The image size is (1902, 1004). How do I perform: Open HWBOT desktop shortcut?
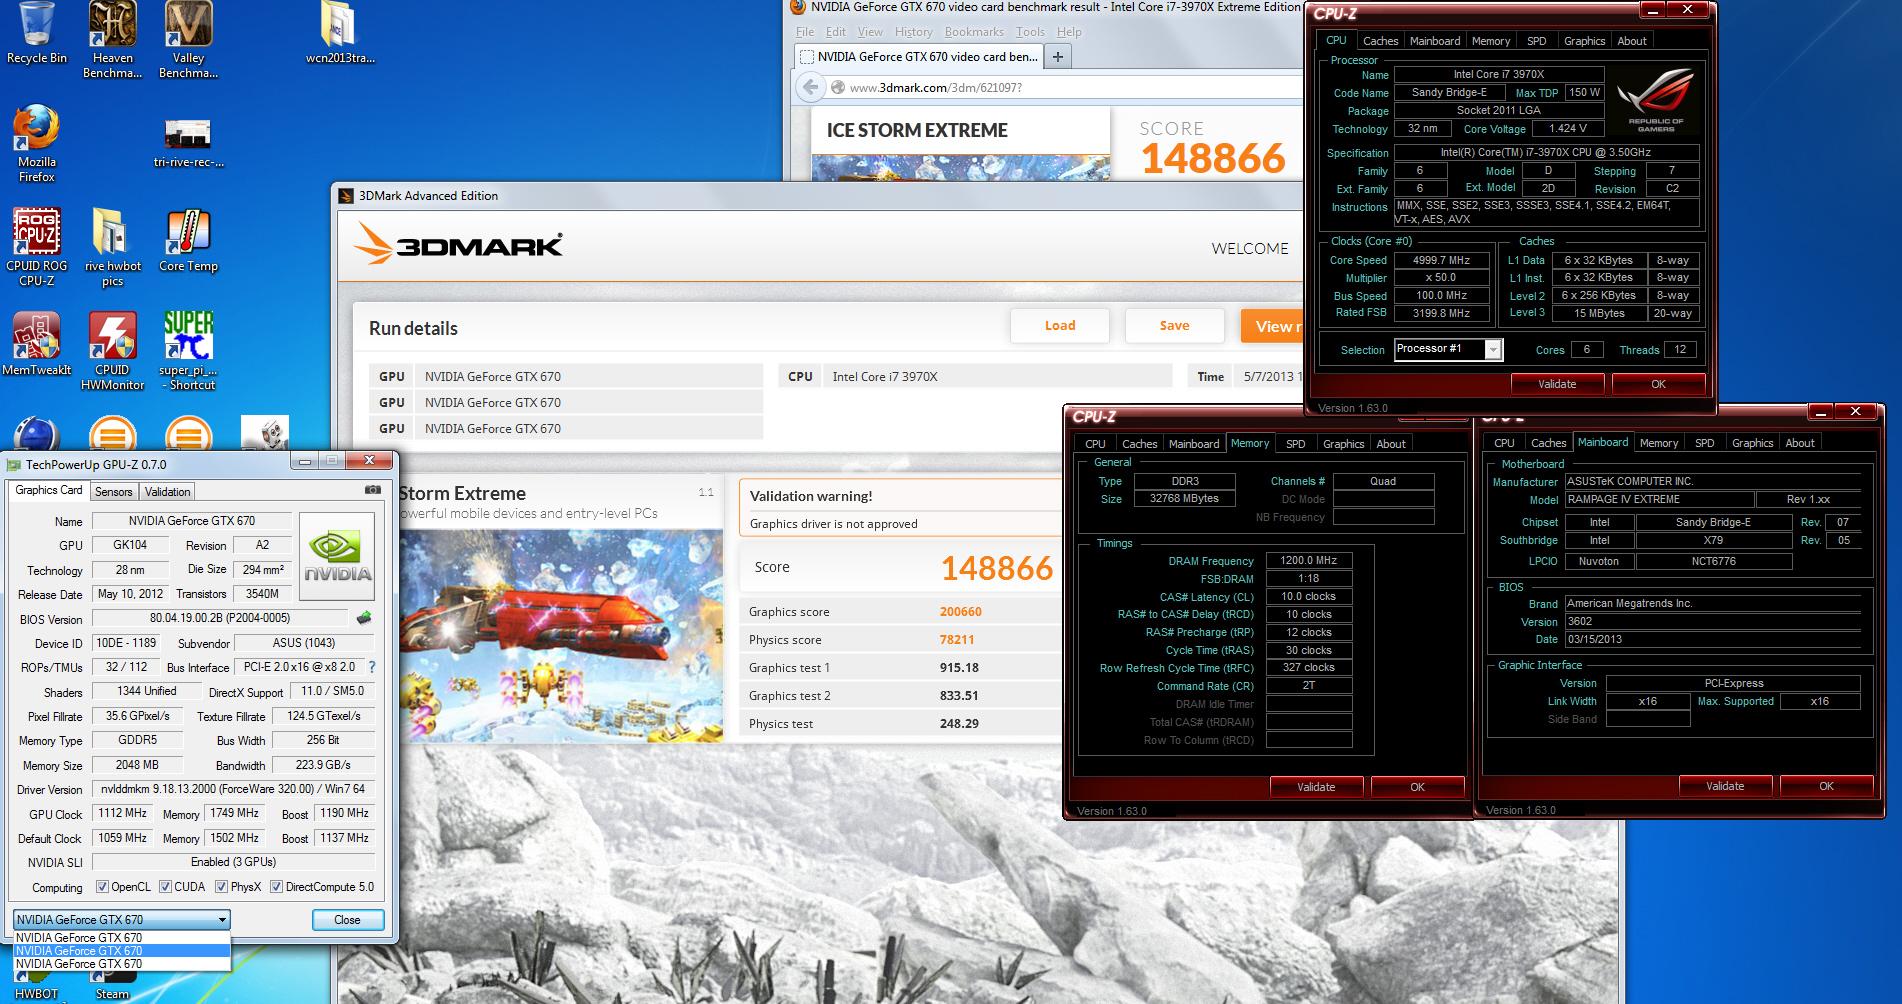[36, 980]
